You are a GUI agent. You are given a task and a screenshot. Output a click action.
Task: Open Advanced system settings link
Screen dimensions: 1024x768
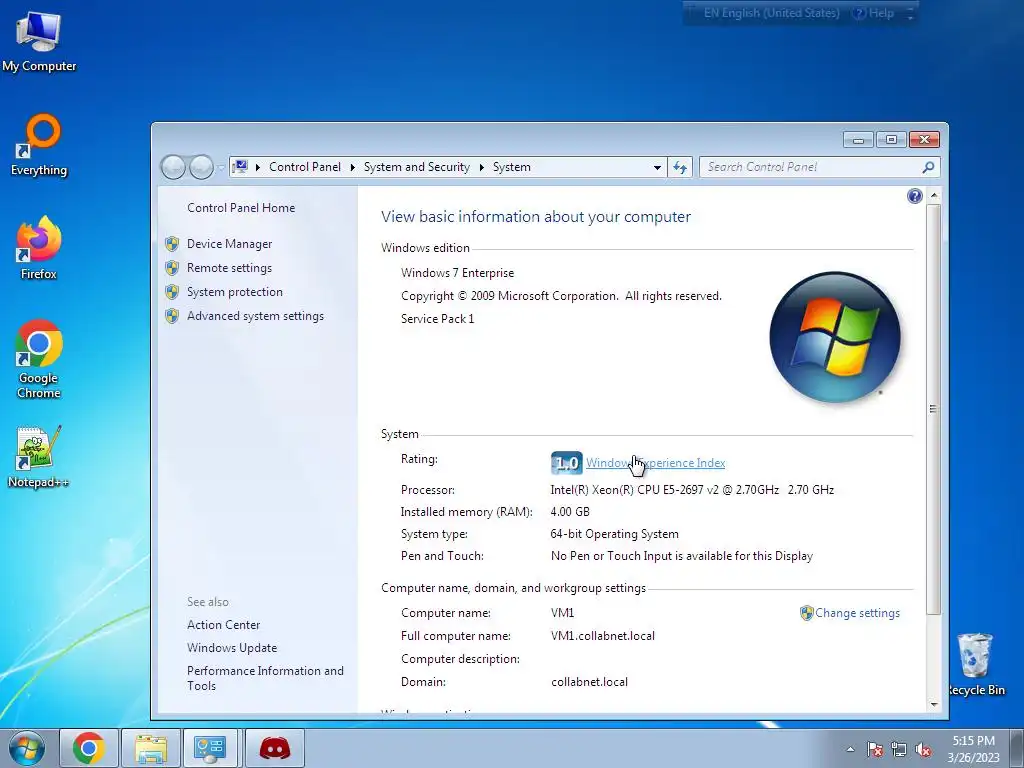tap(255, 316)
